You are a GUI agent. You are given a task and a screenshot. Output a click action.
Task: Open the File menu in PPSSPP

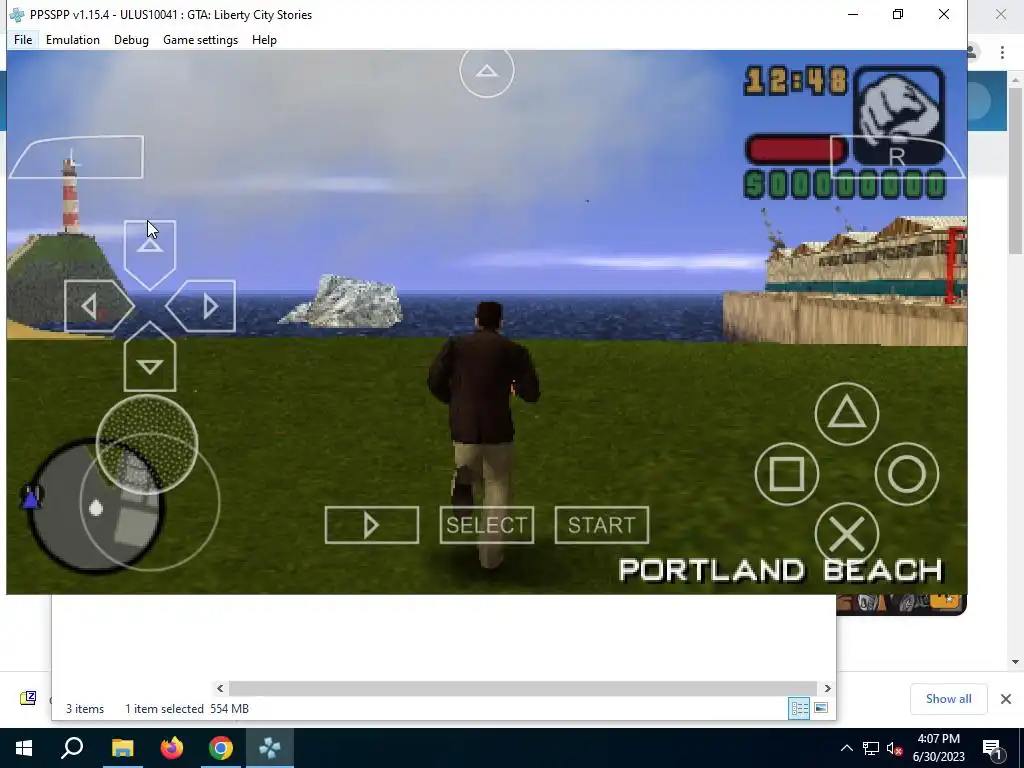[x=23, y=40]
